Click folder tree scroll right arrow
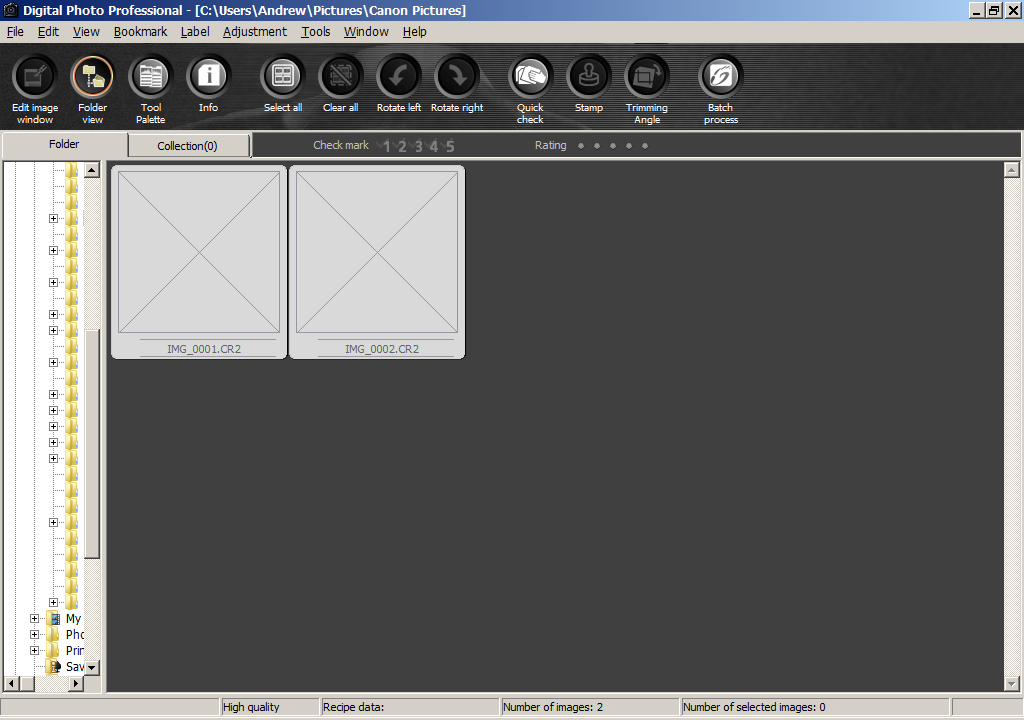This screenshot has width=1024, height=720. (76, 683)
